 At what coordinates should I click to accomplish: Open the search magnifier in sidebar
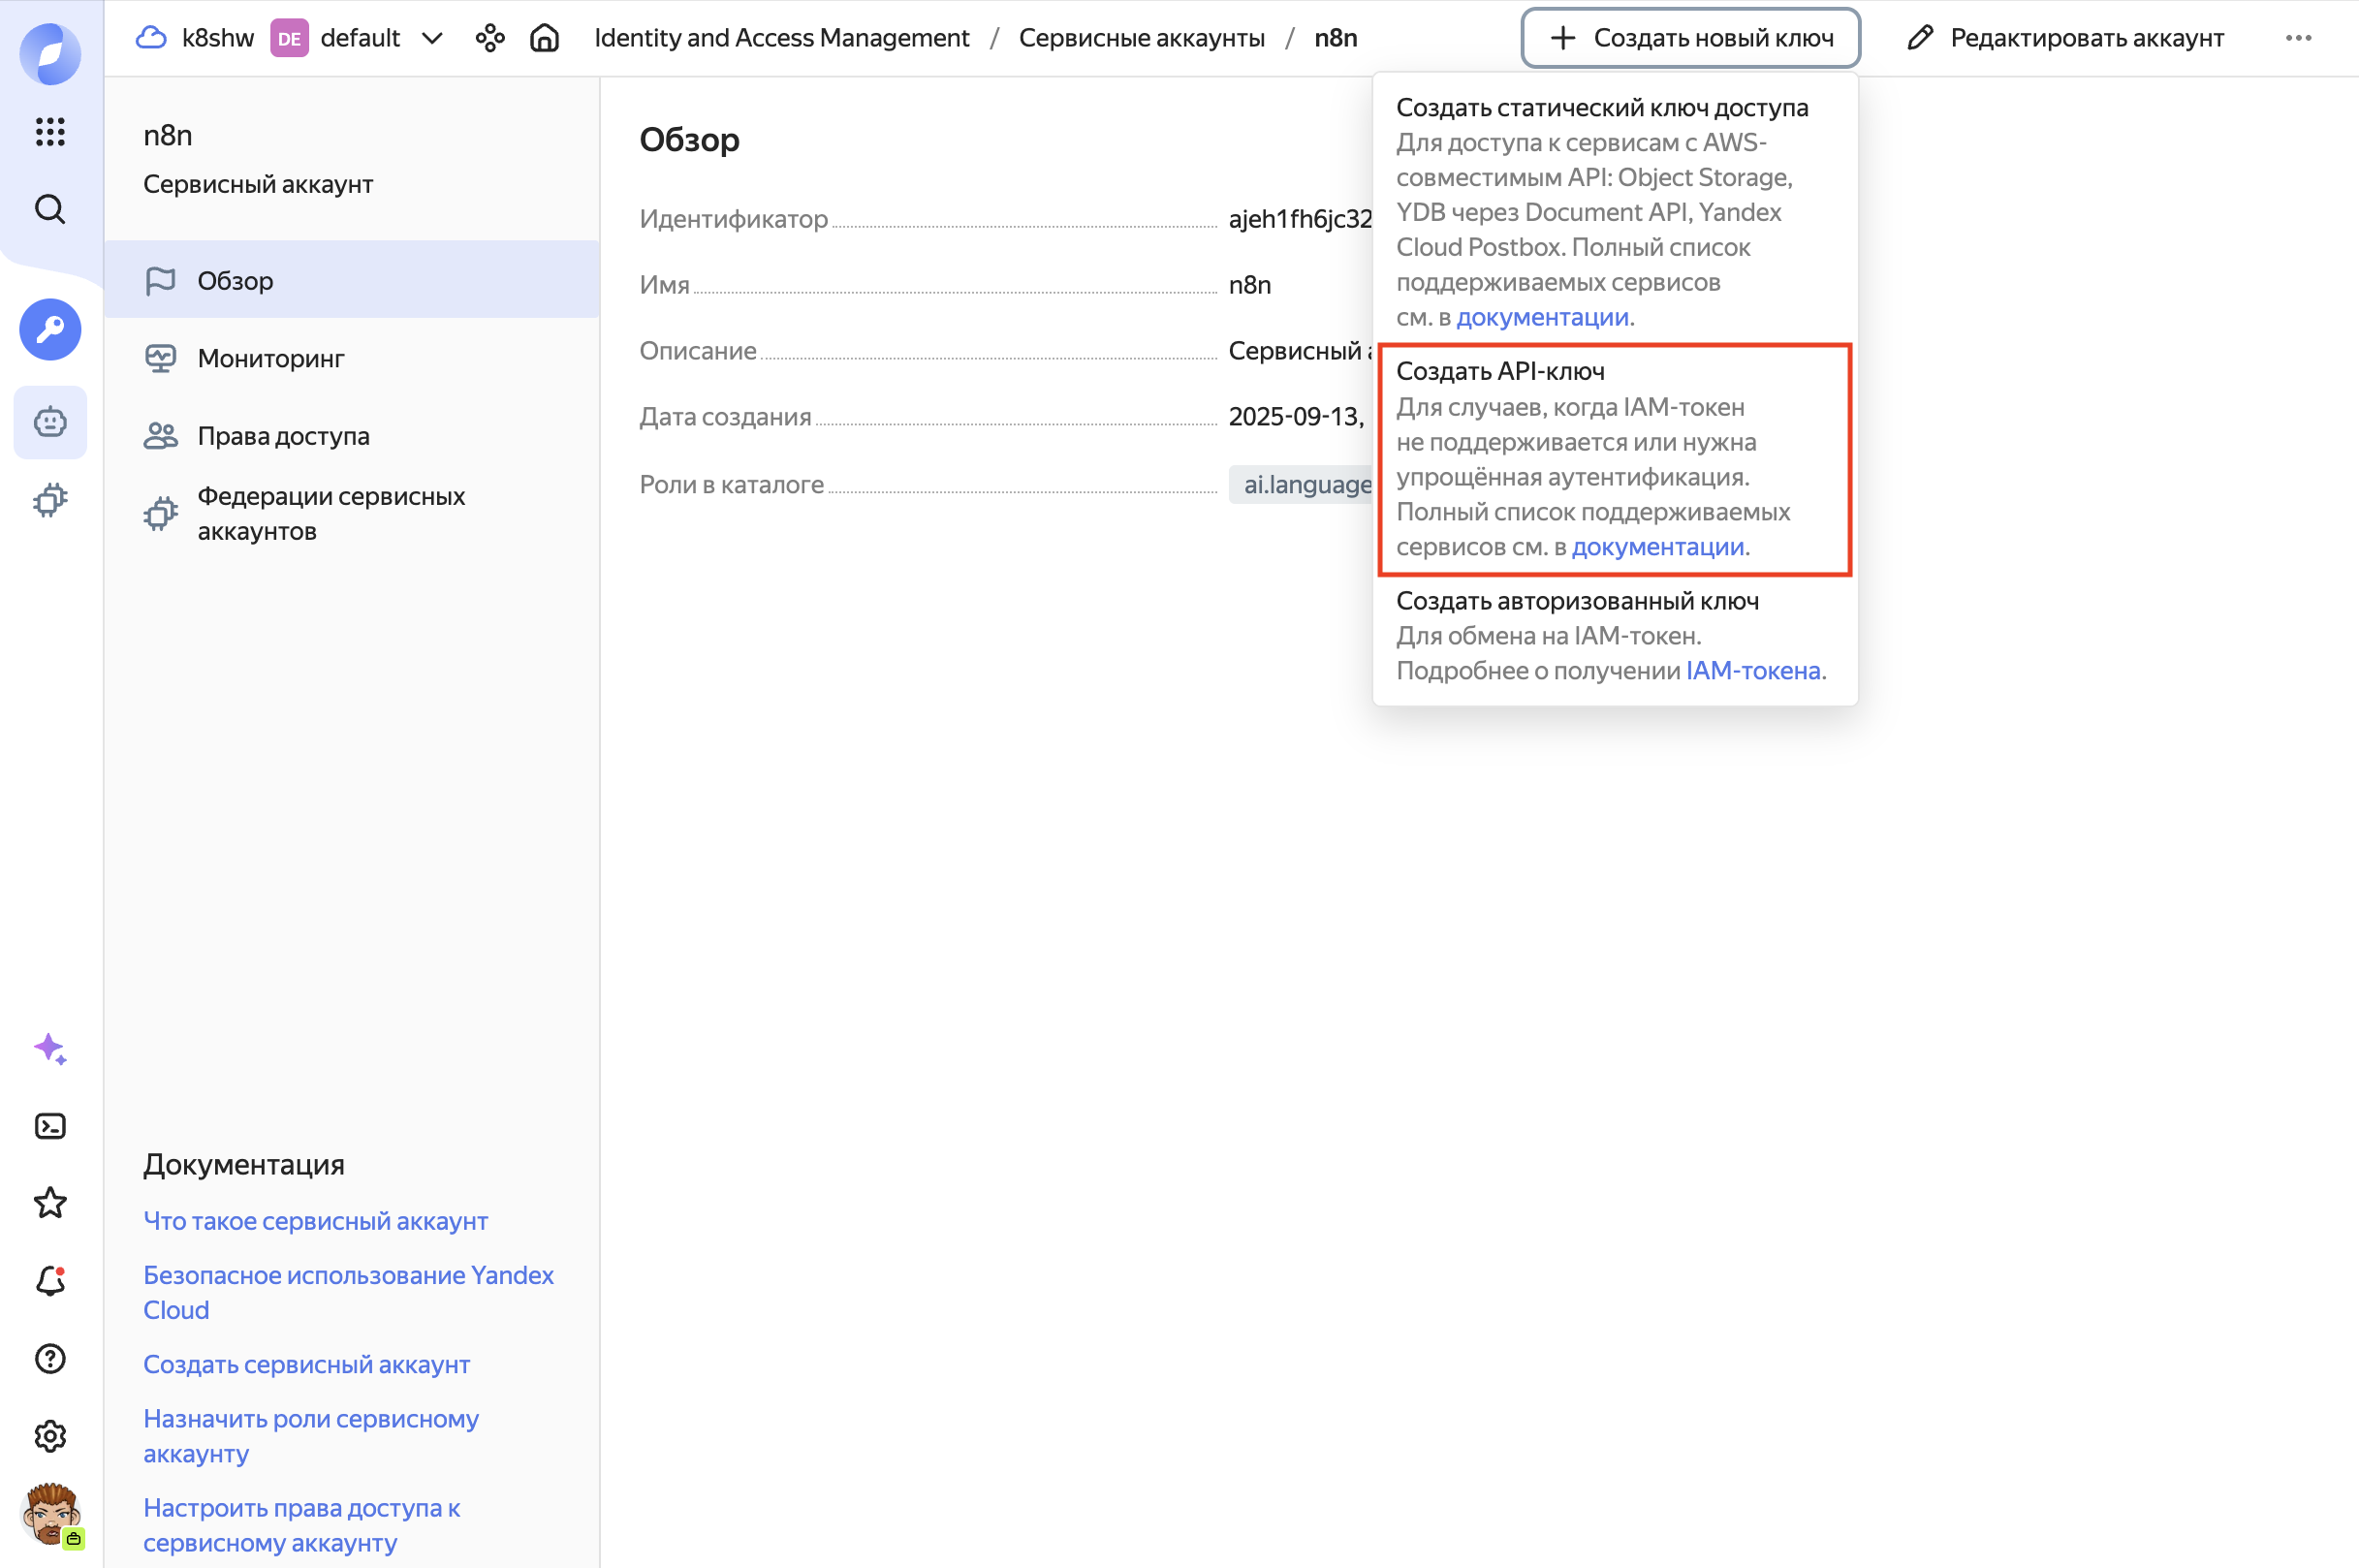pos(50,209)
